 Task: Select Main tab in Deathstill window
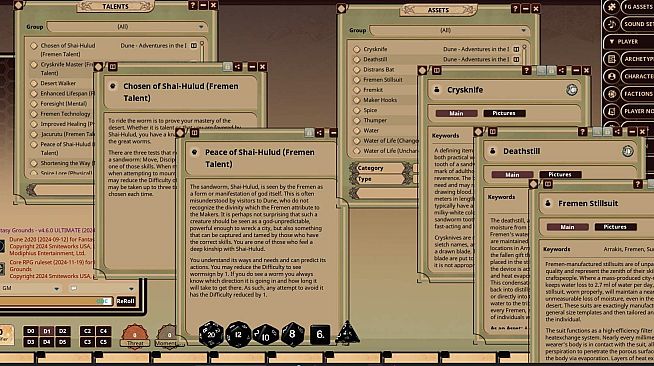click(x=512, y=175)
